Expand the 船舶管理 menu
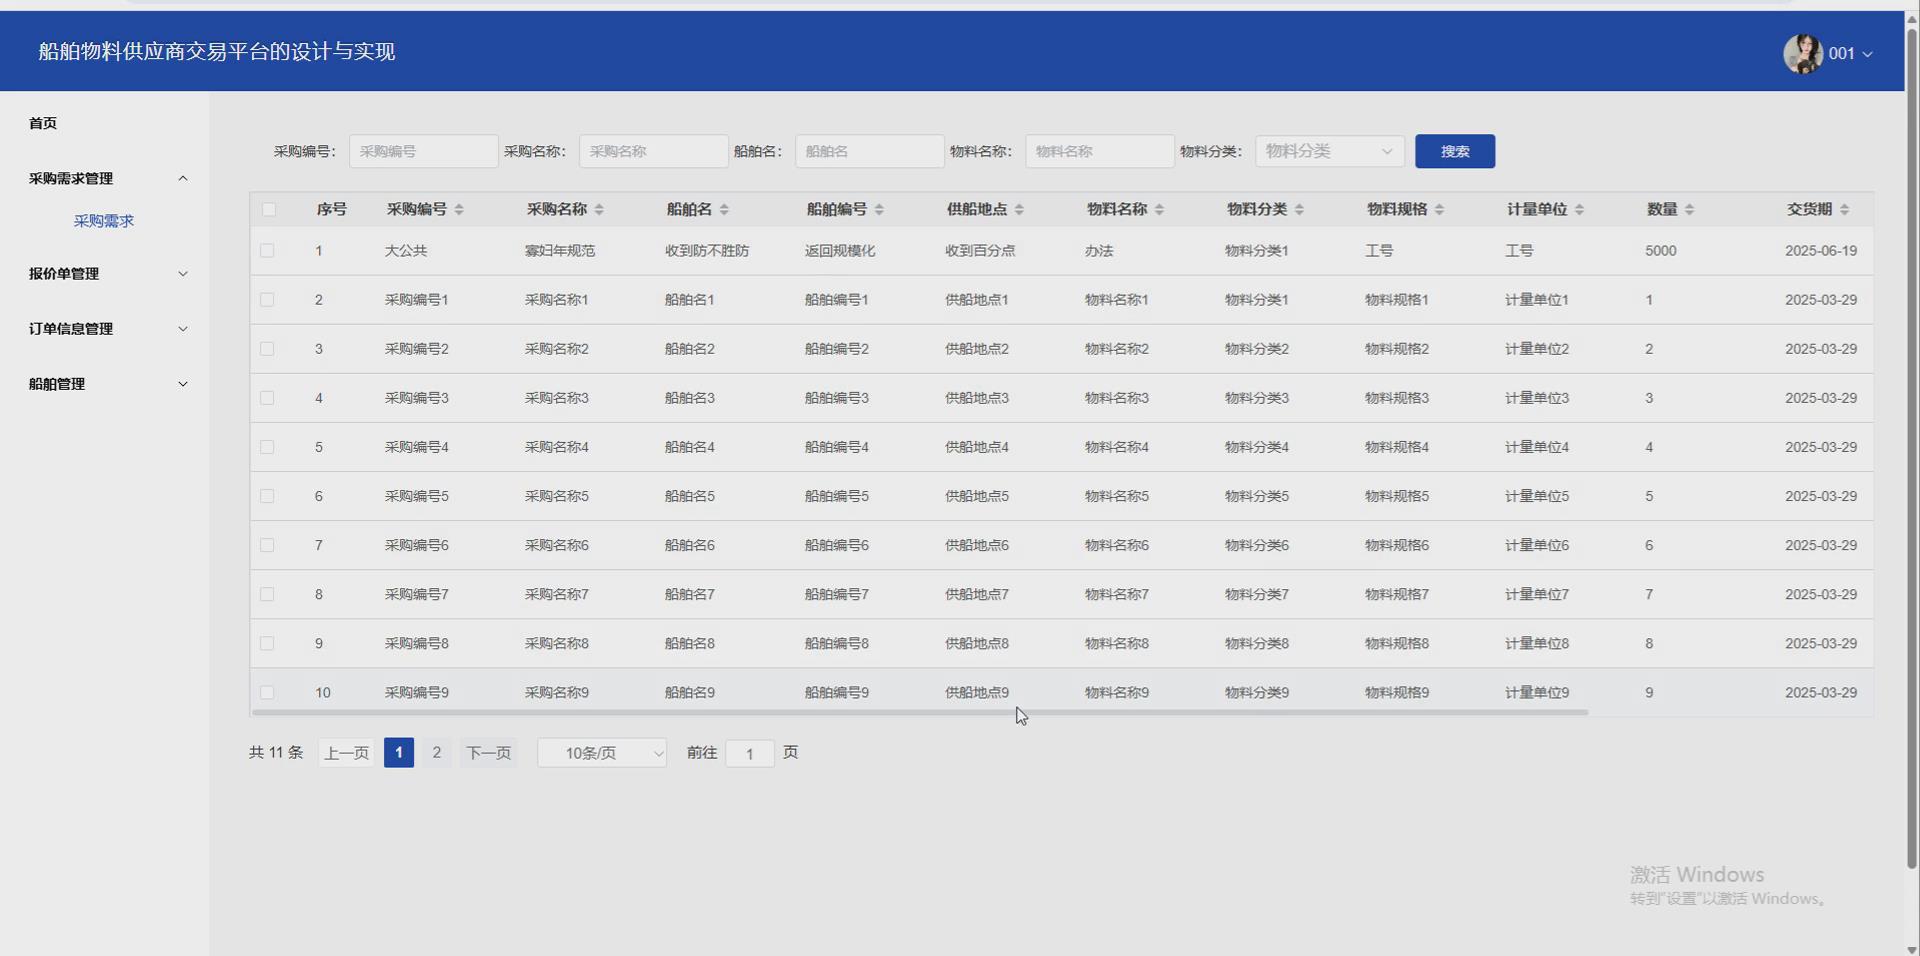 [x=105, y=383]
